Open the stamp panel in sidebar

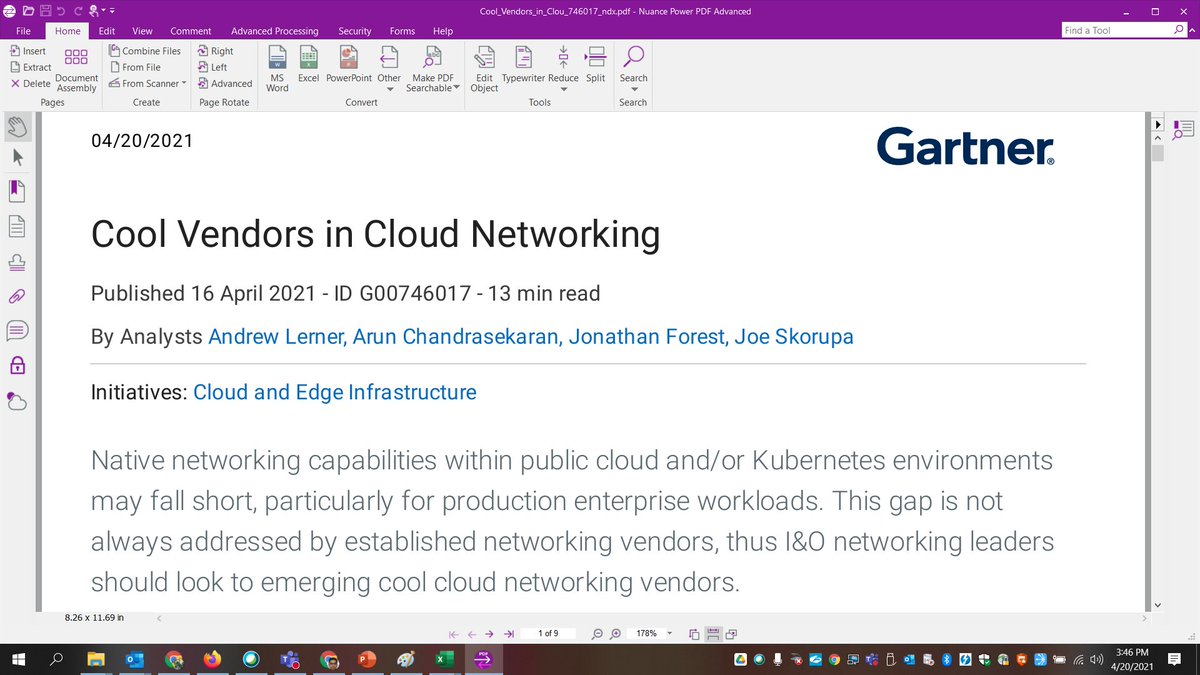coord(17,261)
